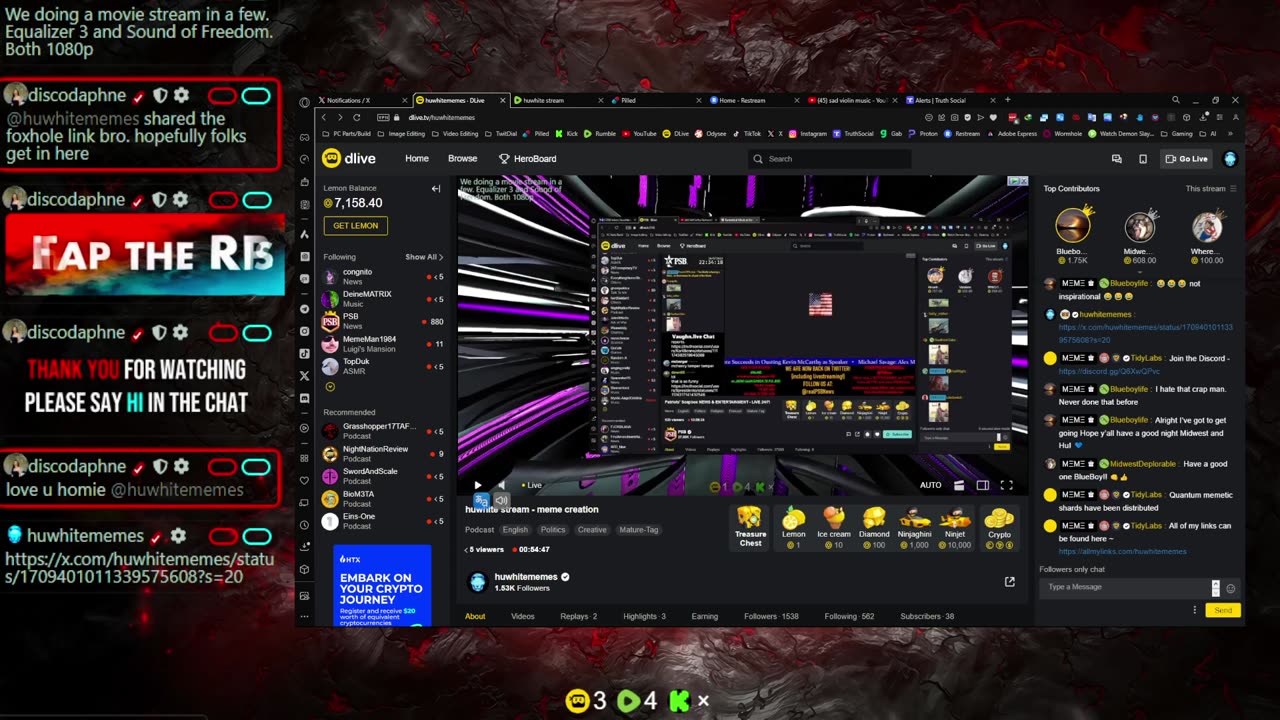
Task: Go back in browser history
Action: pos(323,117)
